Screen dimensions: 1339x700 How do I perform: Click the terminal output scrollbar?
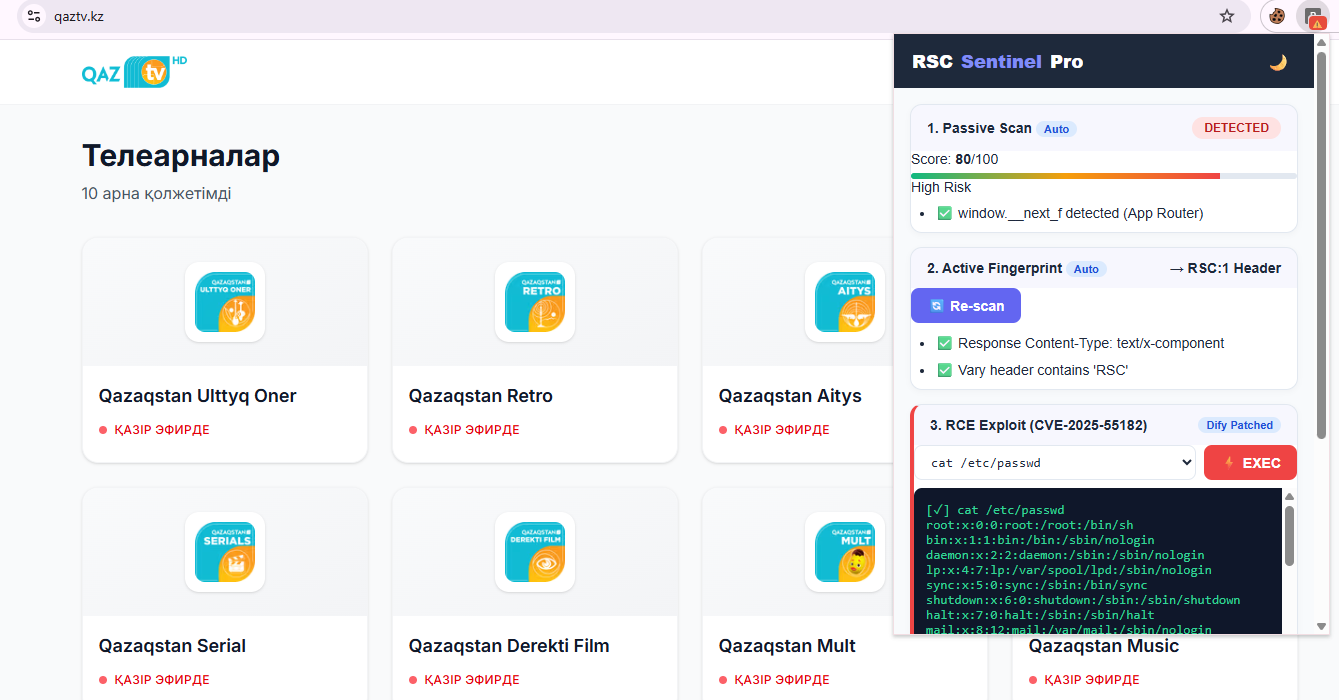click(x=1289, y=535)
